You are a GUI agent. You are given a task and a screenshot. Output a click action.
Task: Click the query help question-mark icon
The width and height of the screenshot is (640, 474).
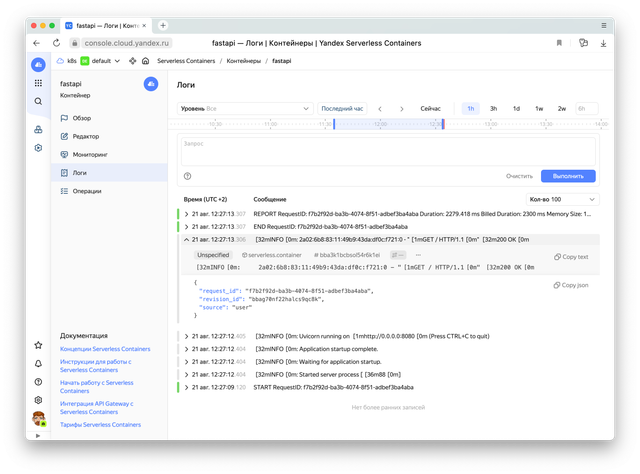[187, 176]
